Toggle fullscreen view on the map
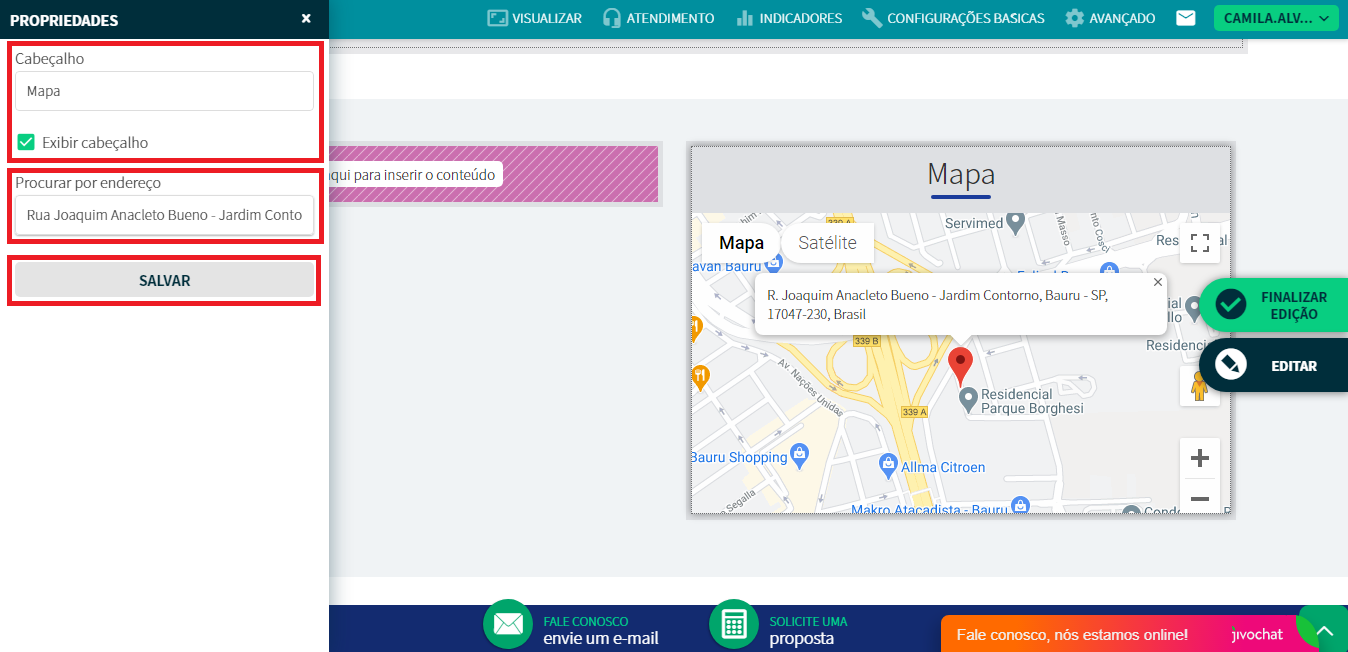 coord(1199,243)
